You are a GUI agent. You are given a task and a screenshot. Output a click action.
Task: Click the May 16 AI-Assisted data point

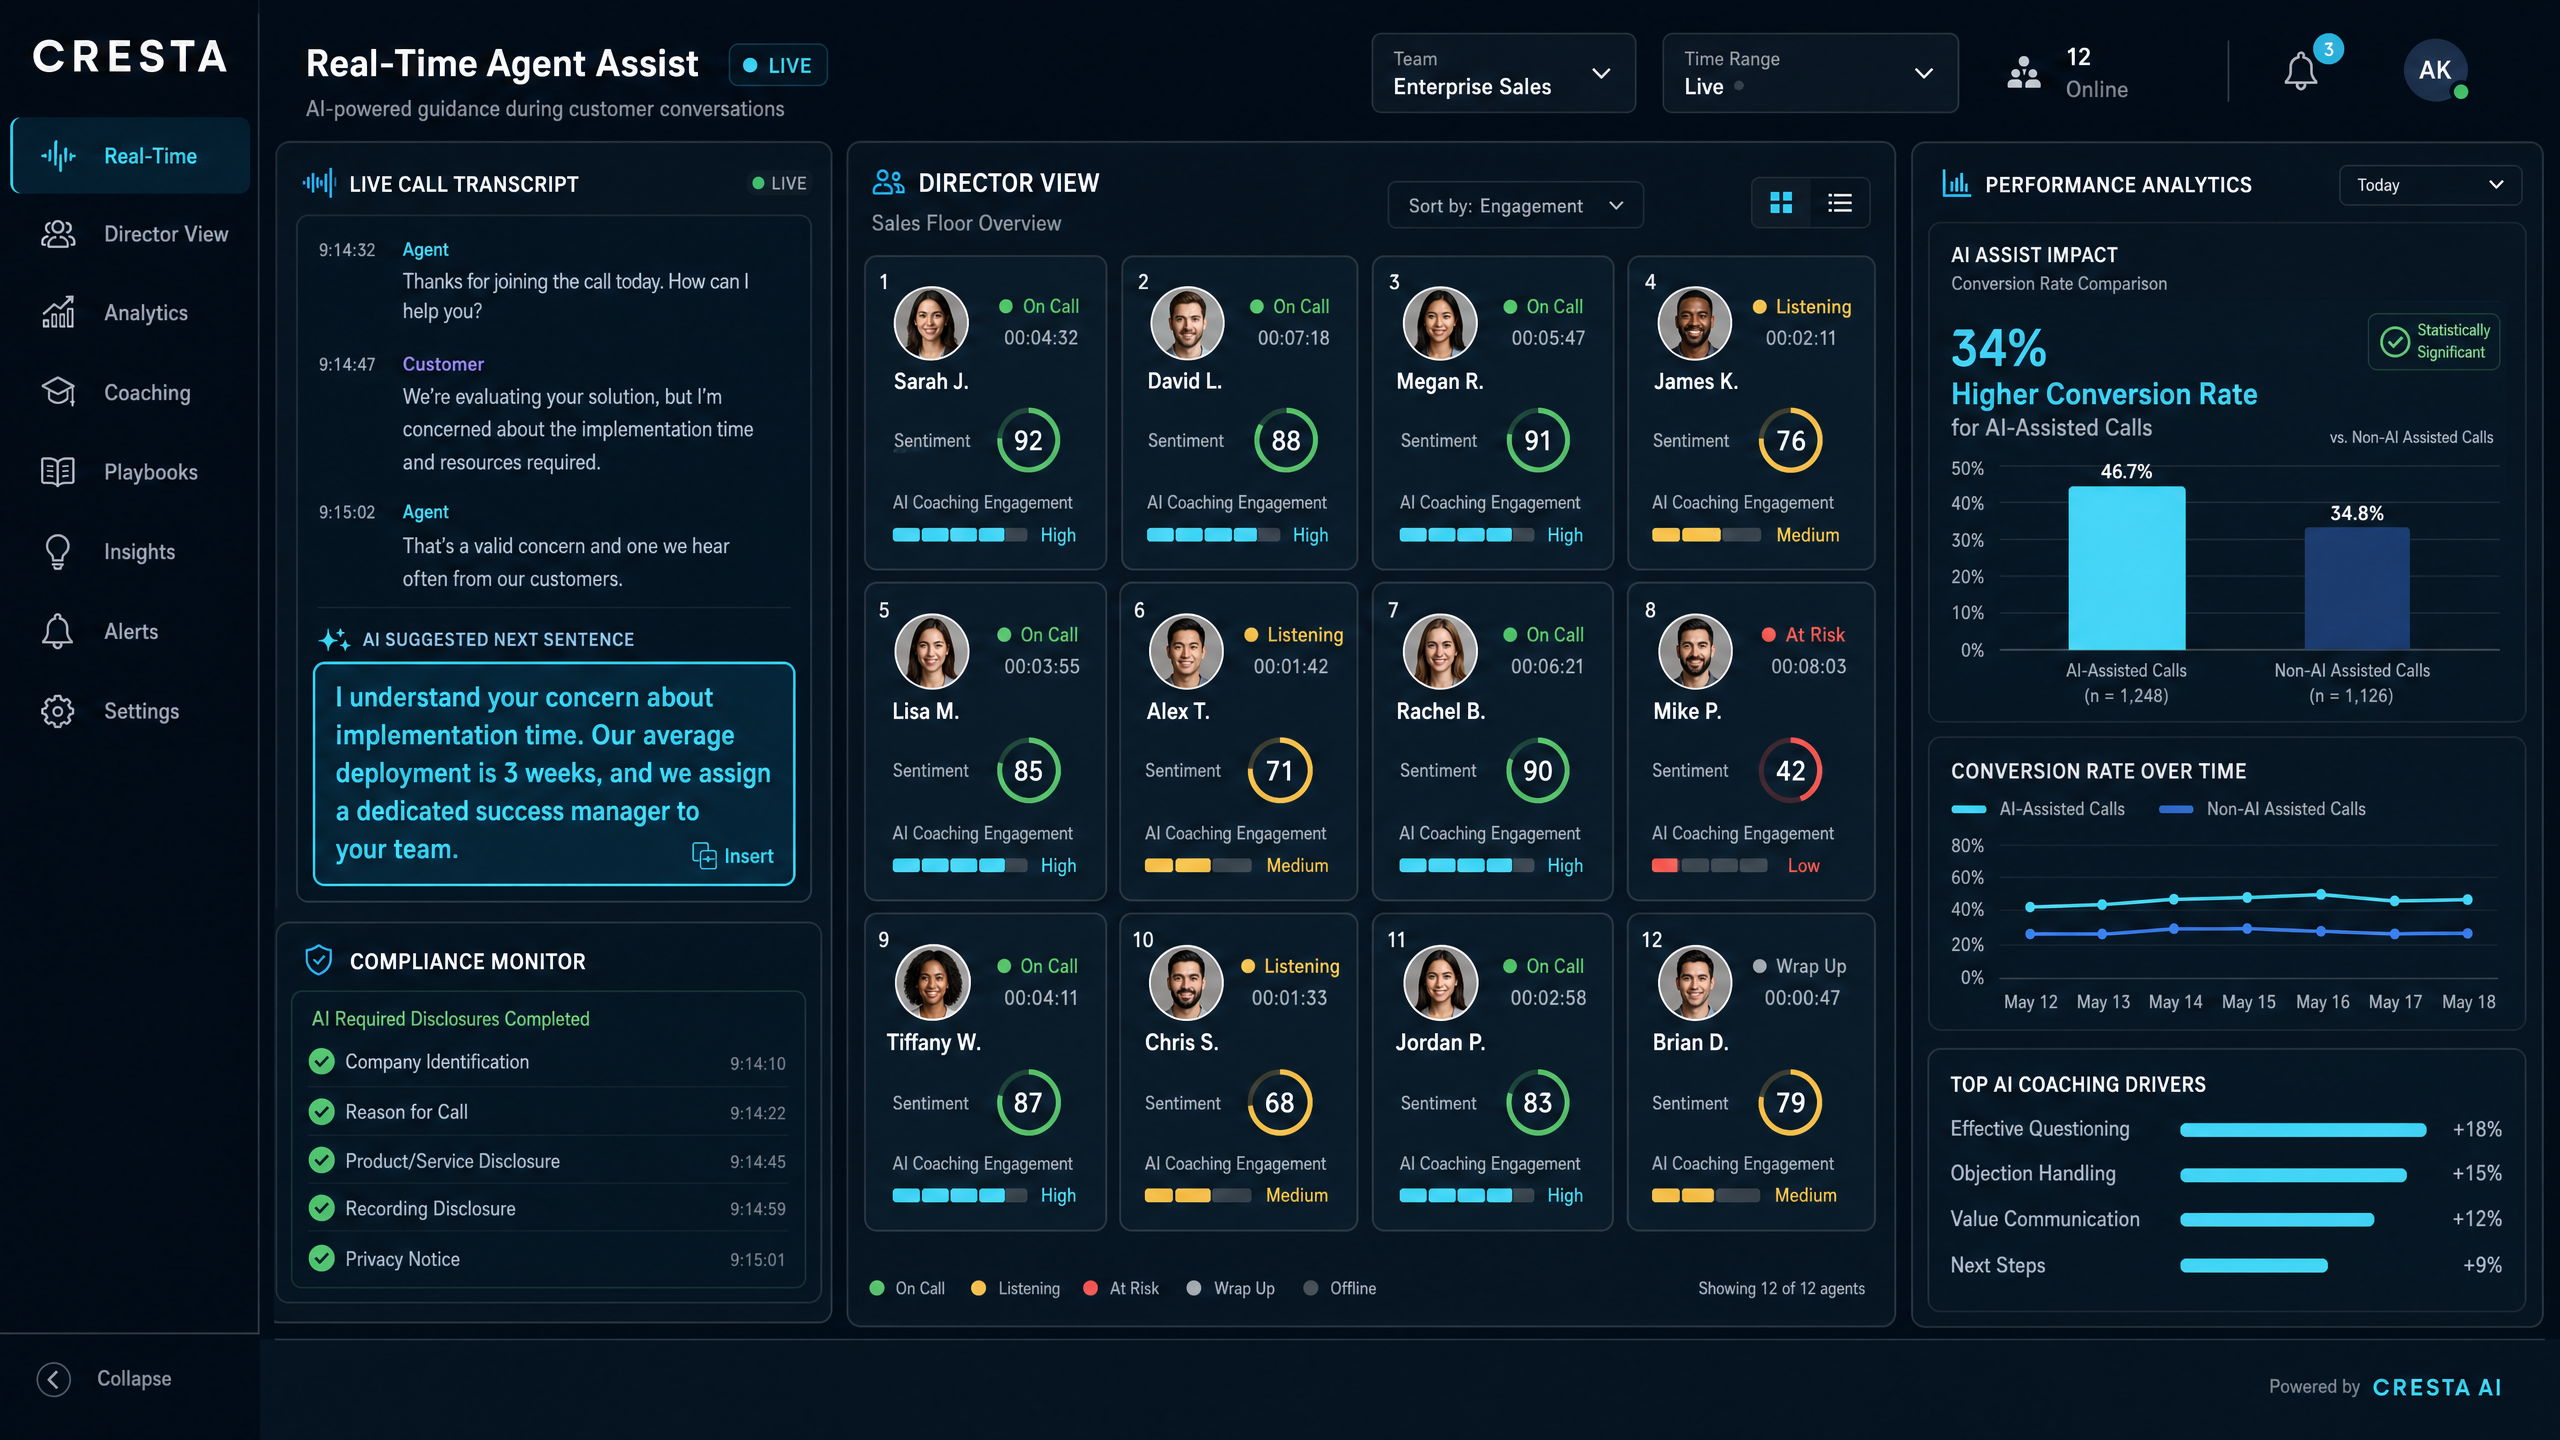pos(2320,894)
